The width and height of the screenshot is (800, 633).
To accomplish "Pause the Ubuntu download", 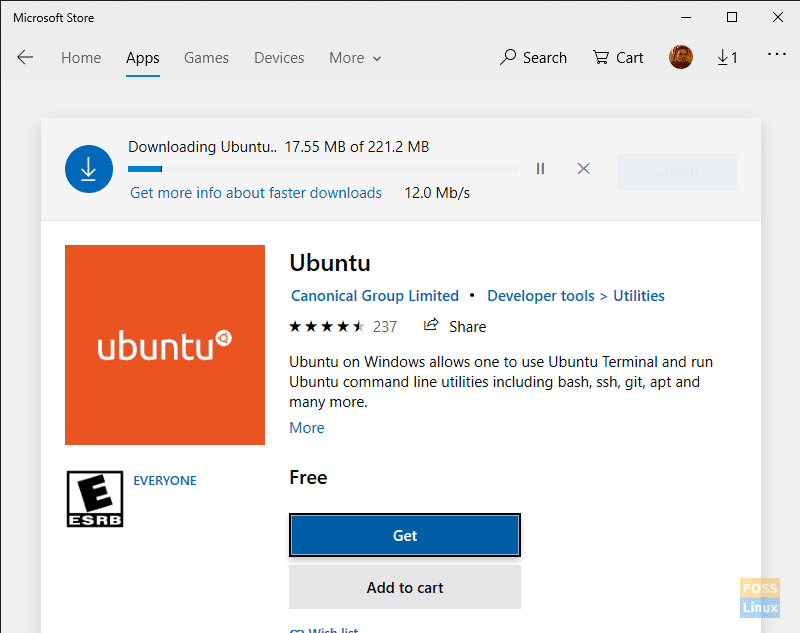I will coord(540,168).
